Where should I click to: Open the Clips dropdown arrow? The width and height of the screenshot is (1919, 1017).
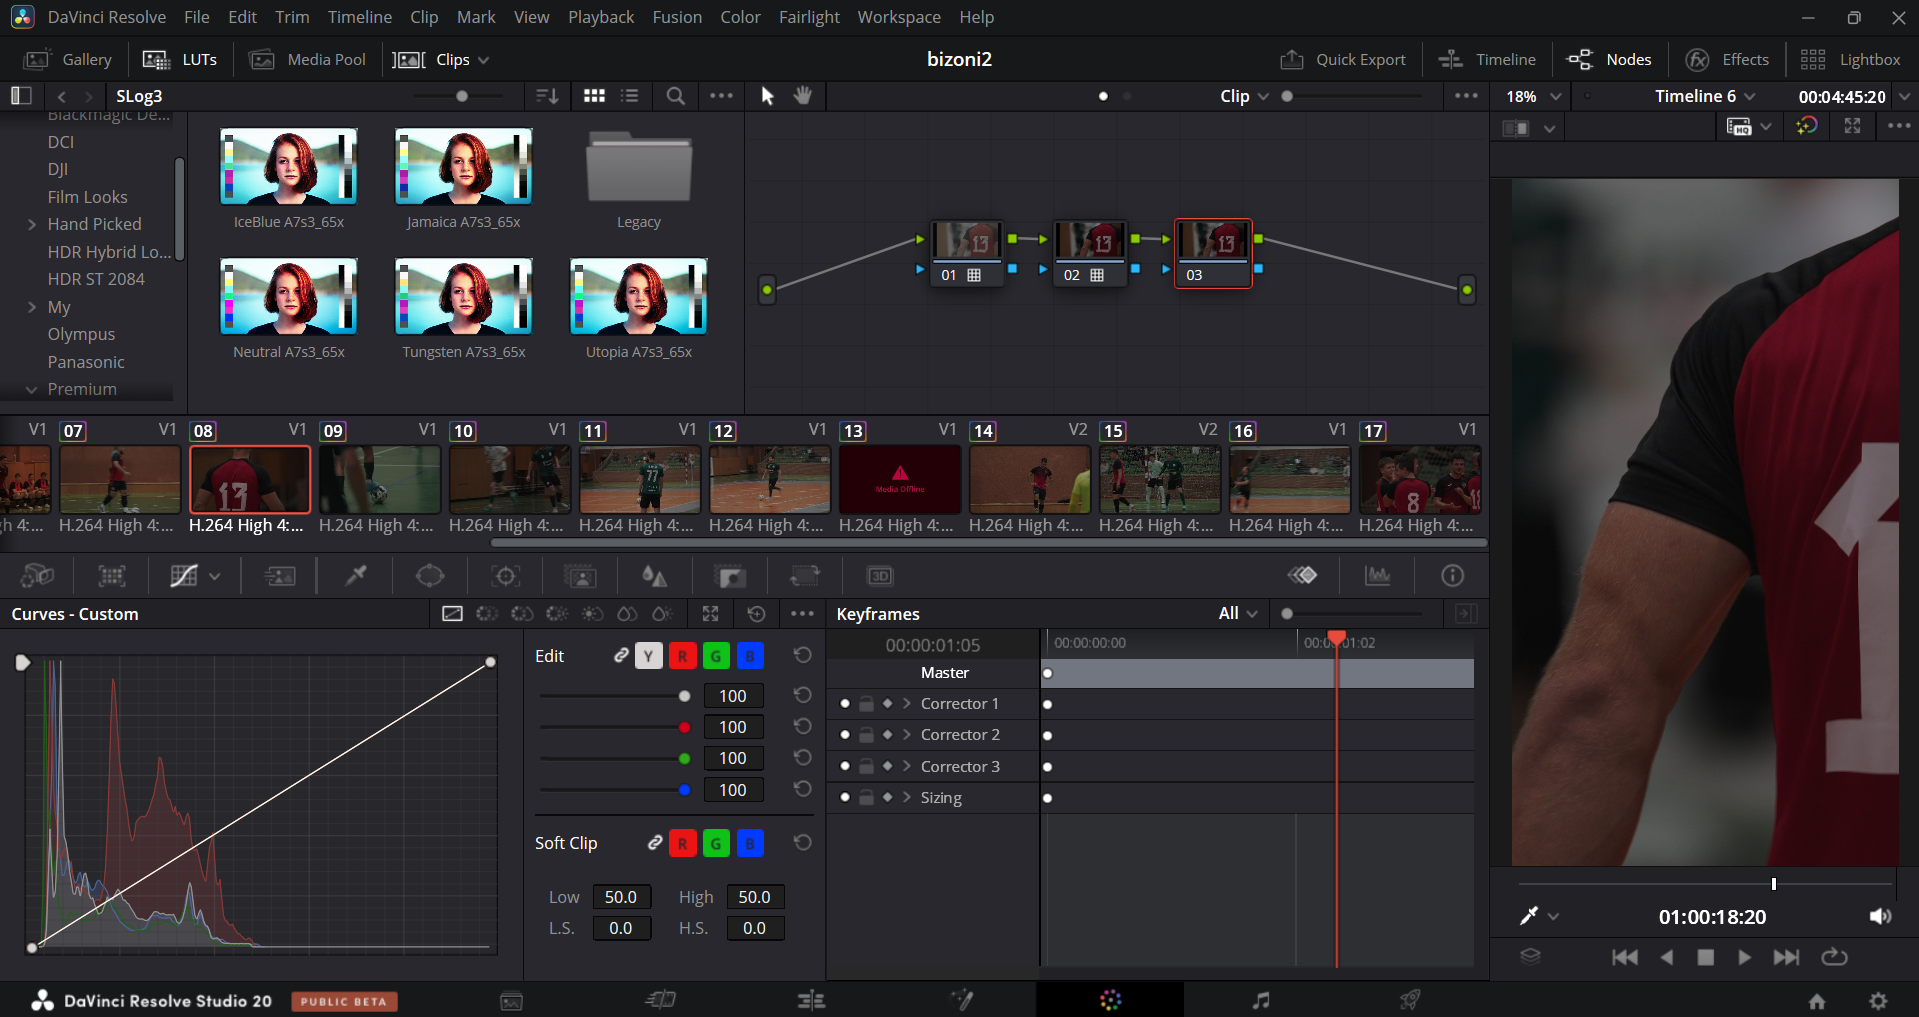(x=484, y=60)
